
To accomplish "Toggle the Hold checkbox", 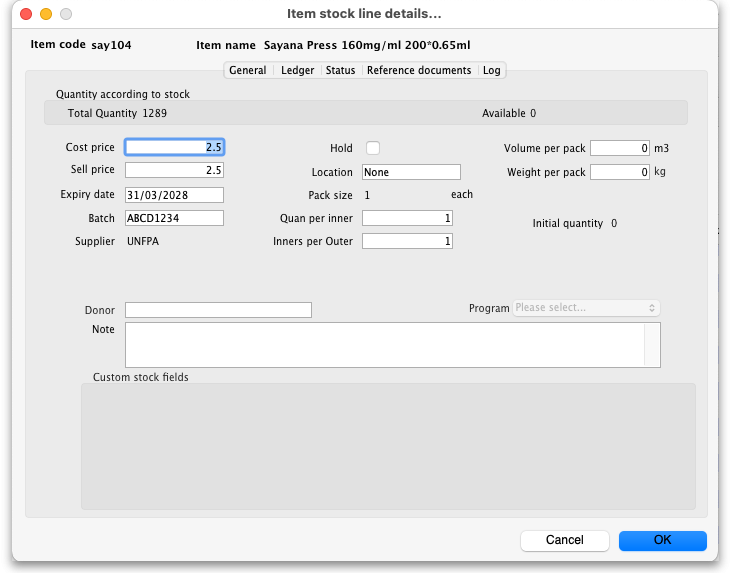I will click(373, 148).
